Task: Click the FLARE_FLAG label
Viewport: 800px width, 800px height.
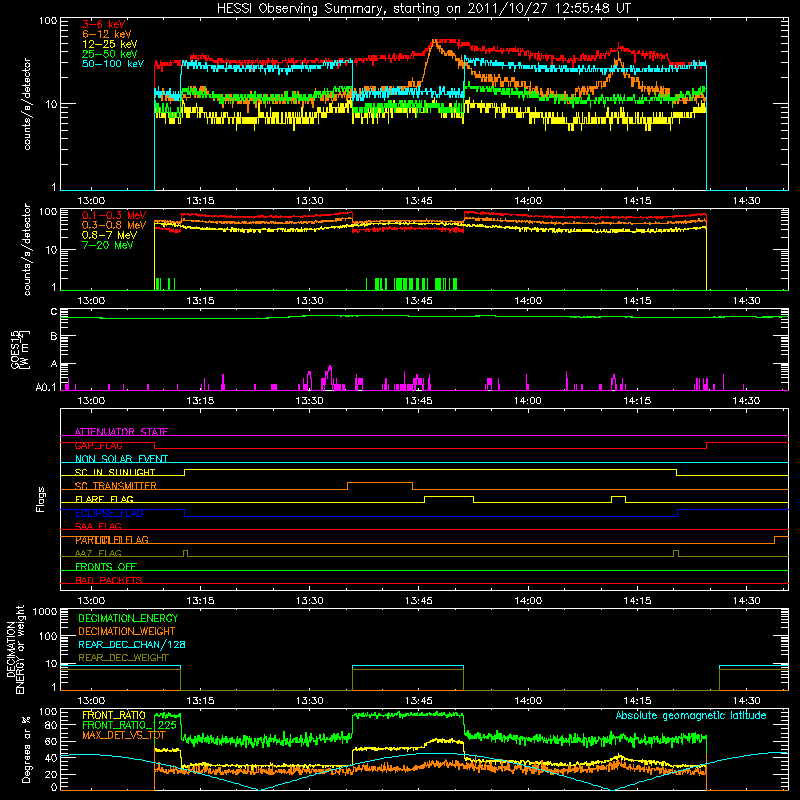Action: coord(104,499)
